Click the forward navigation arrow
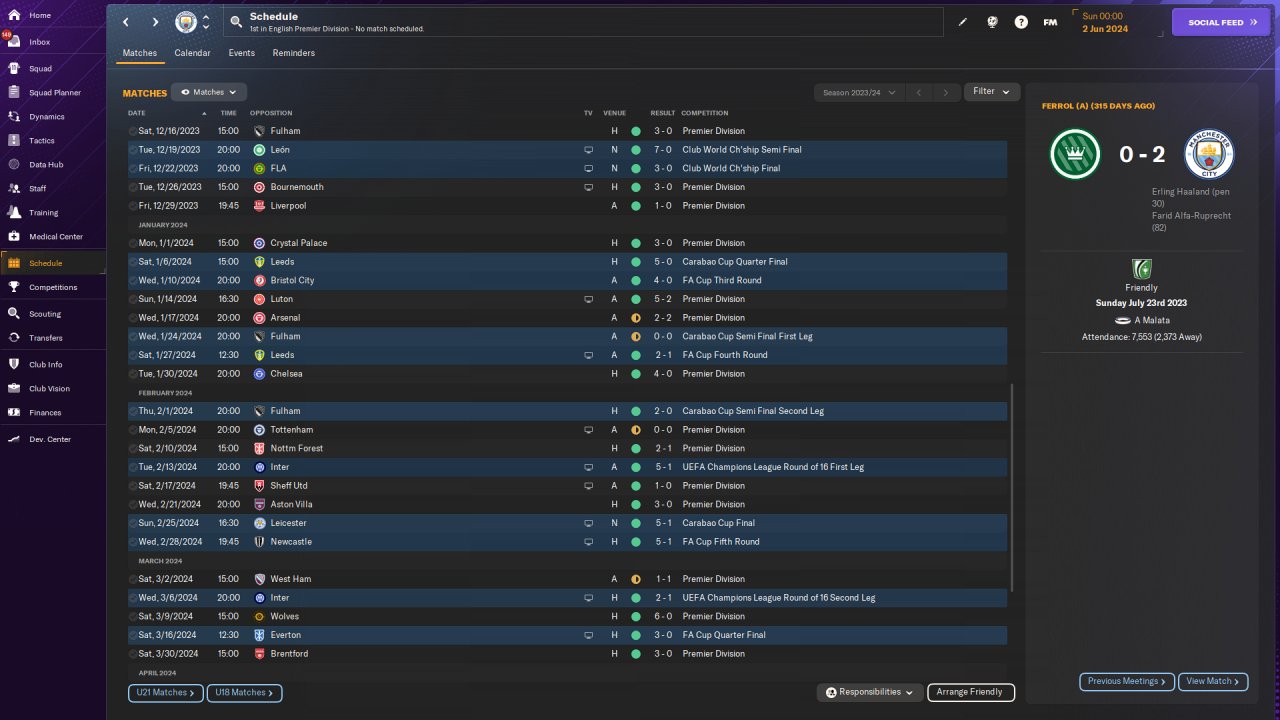This screenshot has height=720, width=1280. tap(155, 22)
